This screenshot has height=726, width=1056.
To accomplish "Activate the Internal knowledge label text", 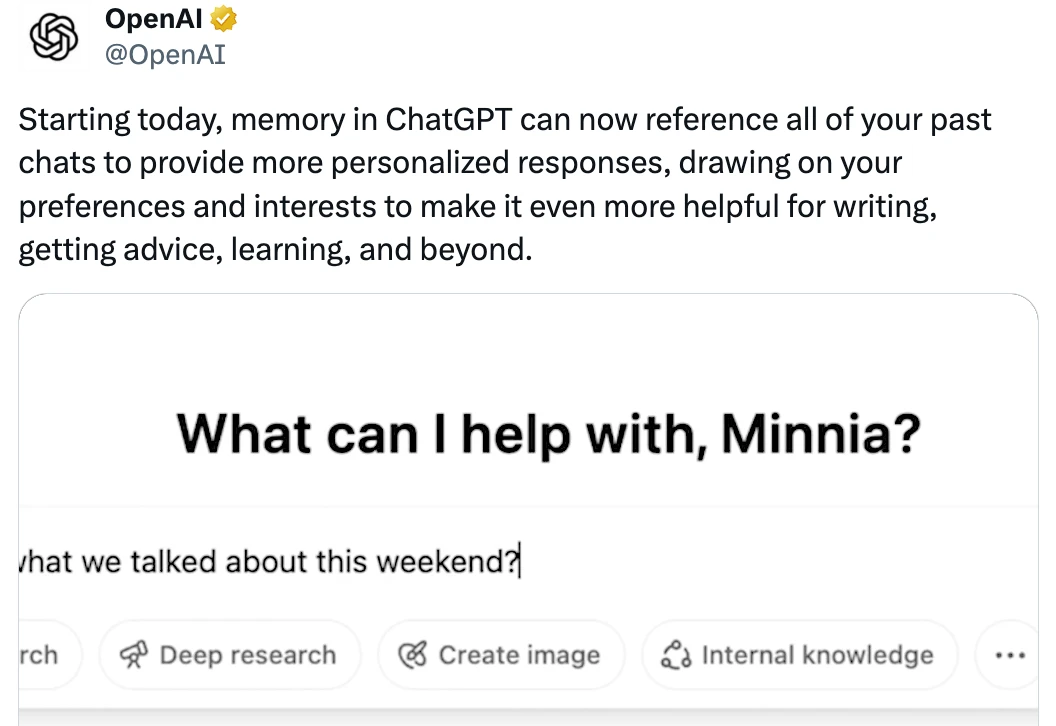I will point(818,655).
